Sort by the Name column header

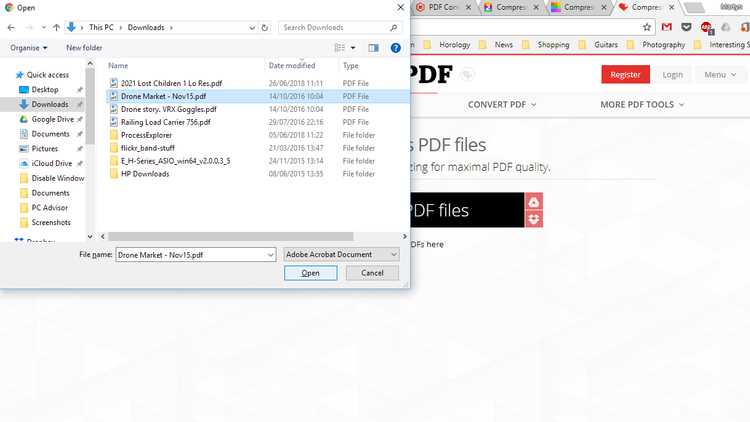point(118,66)
